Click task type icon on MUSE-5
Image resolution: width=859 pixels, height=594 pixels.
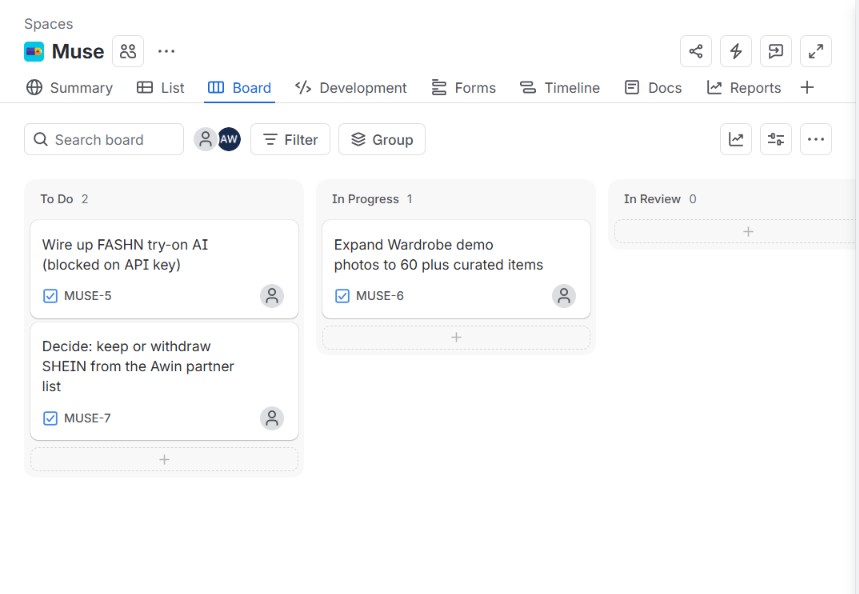pos(50,296)
